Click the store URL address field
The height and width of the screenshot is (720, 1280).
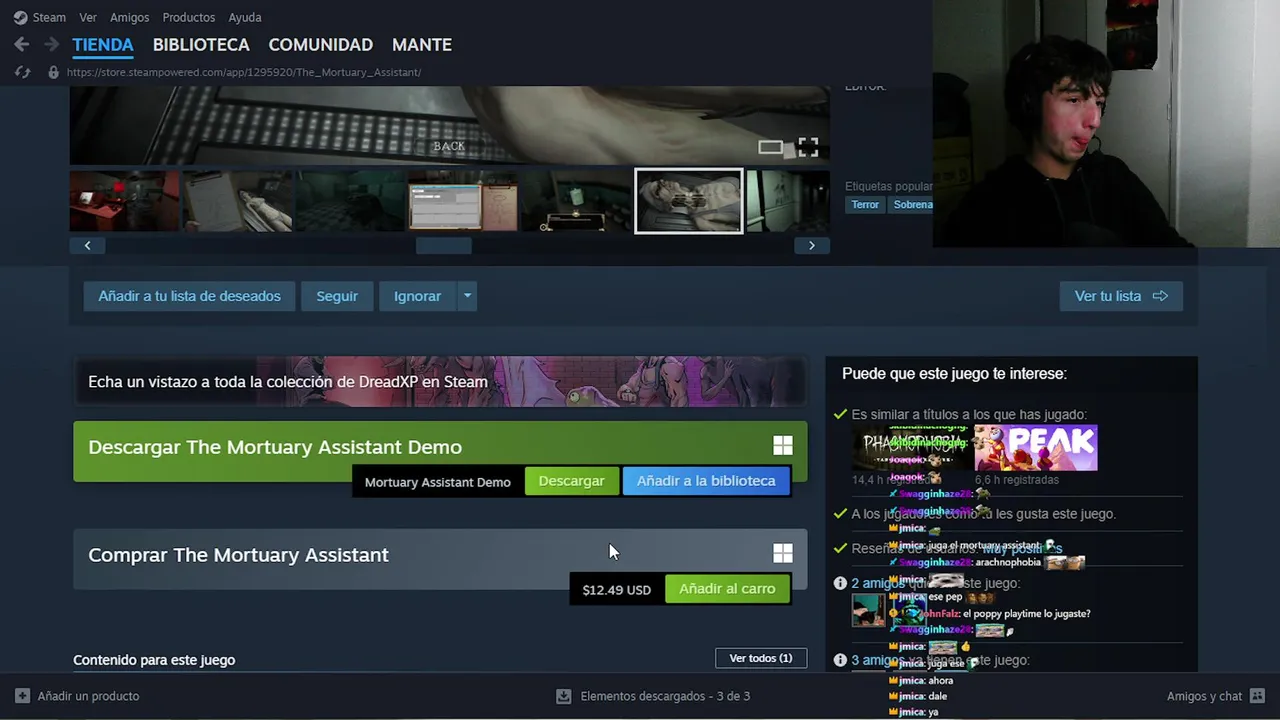[244, 72]
